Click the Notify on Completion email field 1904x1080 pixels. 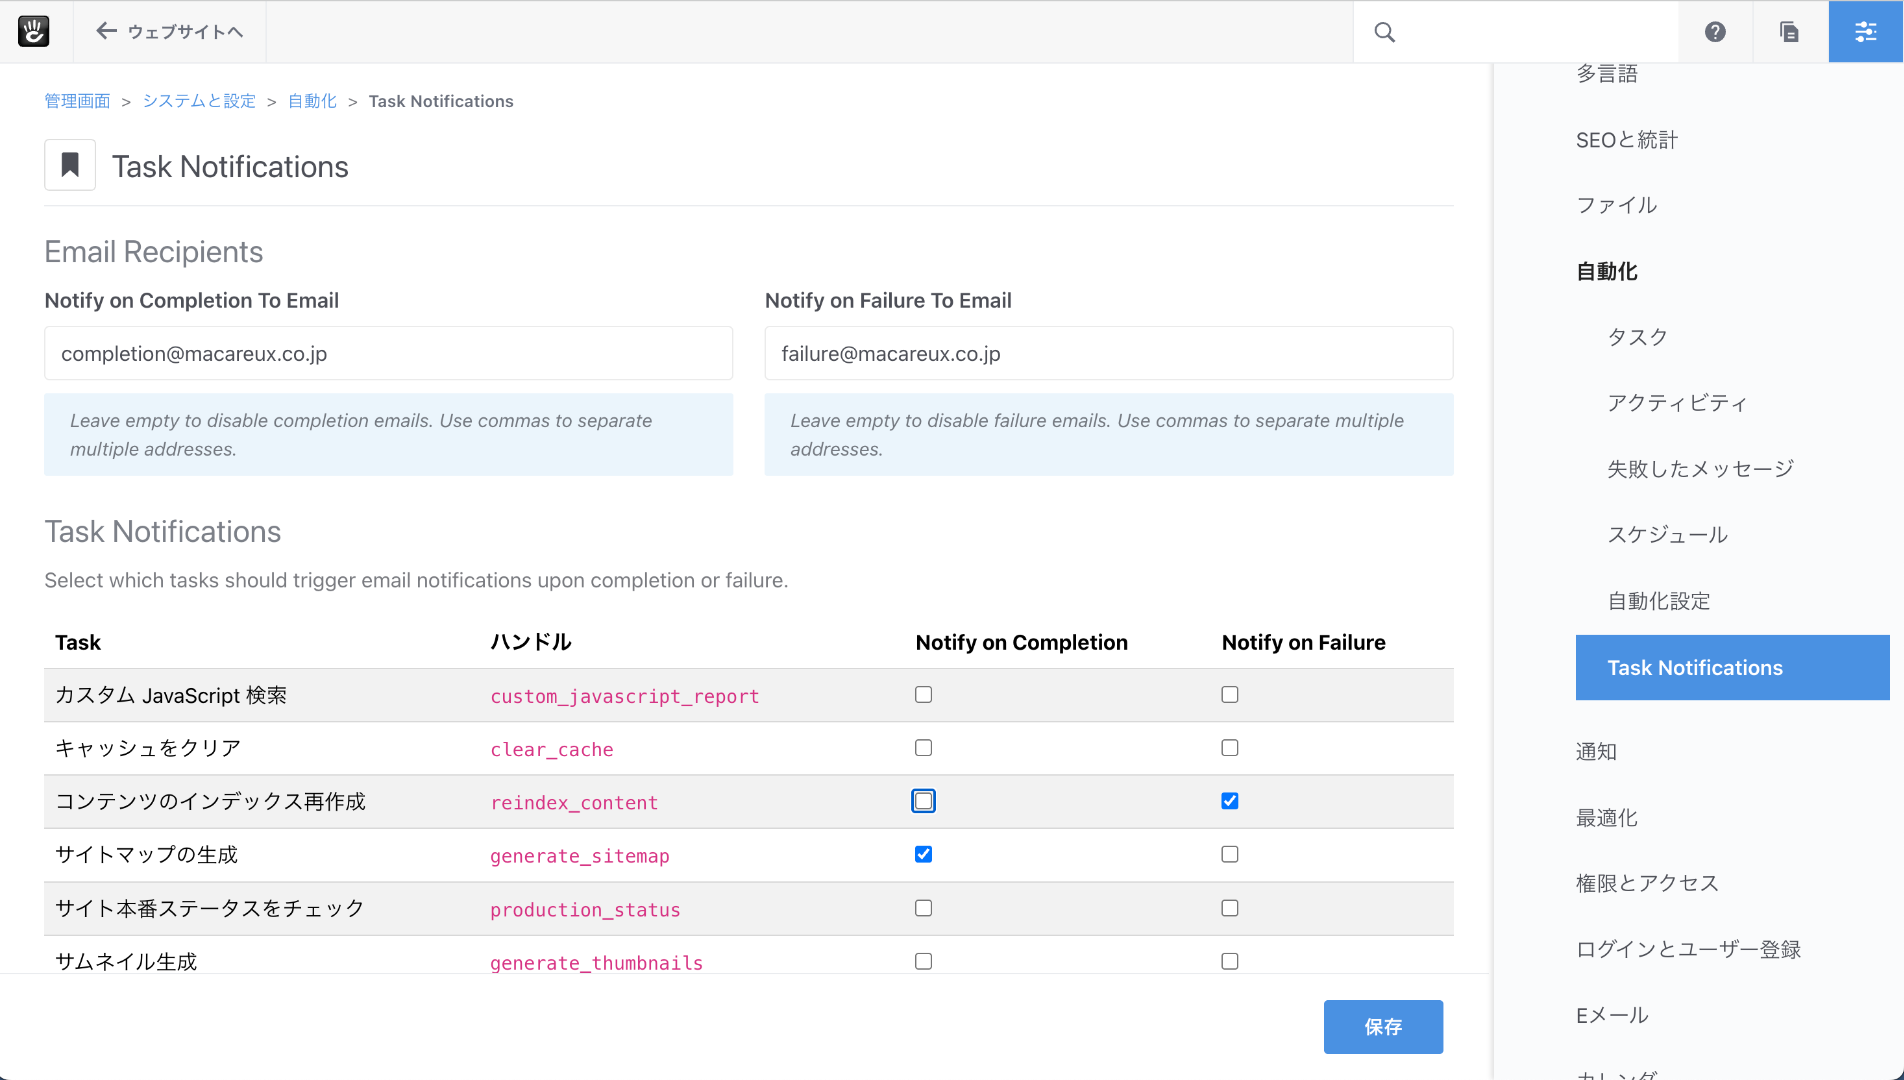(388, 353)
